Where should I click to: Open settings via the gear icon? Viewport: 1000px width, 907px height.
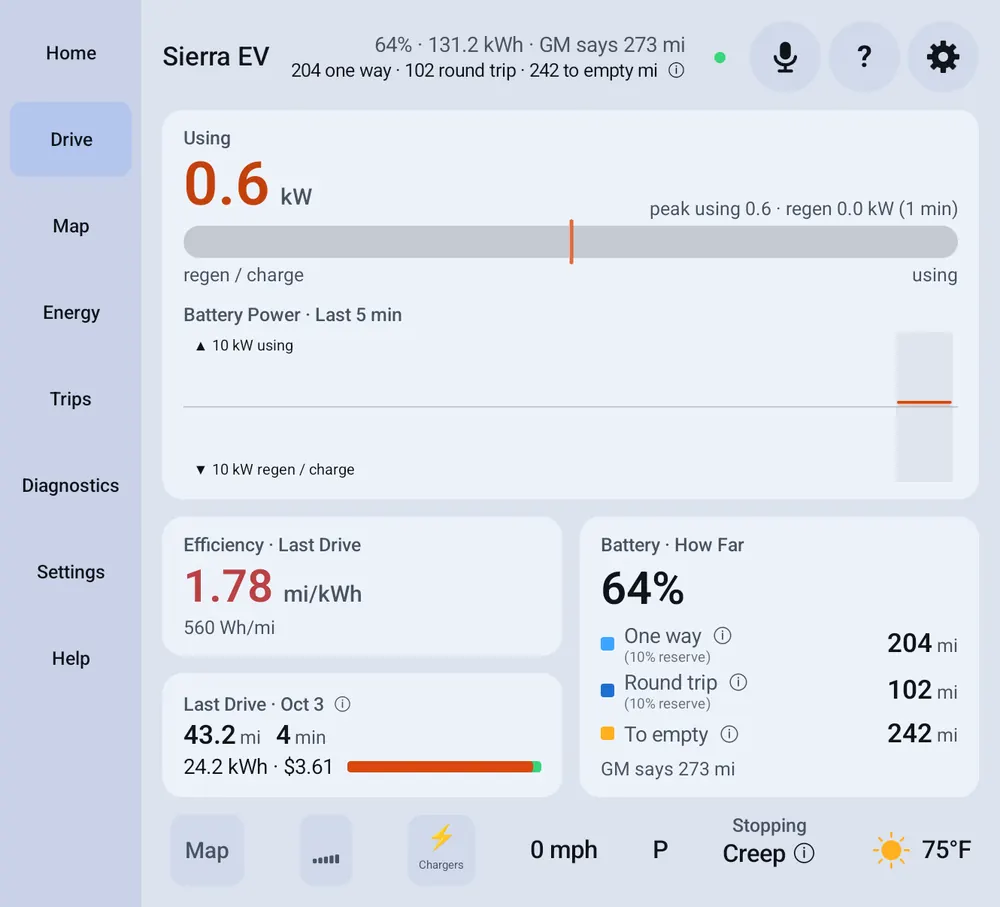tap(943, 57)
